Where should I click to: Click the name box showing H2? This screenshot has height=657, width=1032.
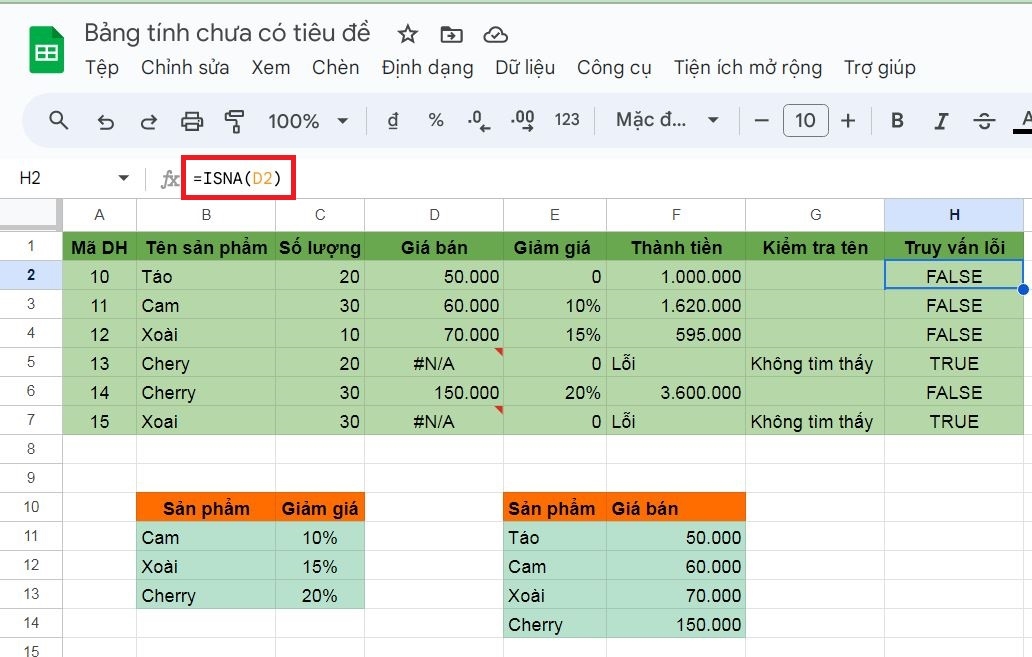[30, 178]
